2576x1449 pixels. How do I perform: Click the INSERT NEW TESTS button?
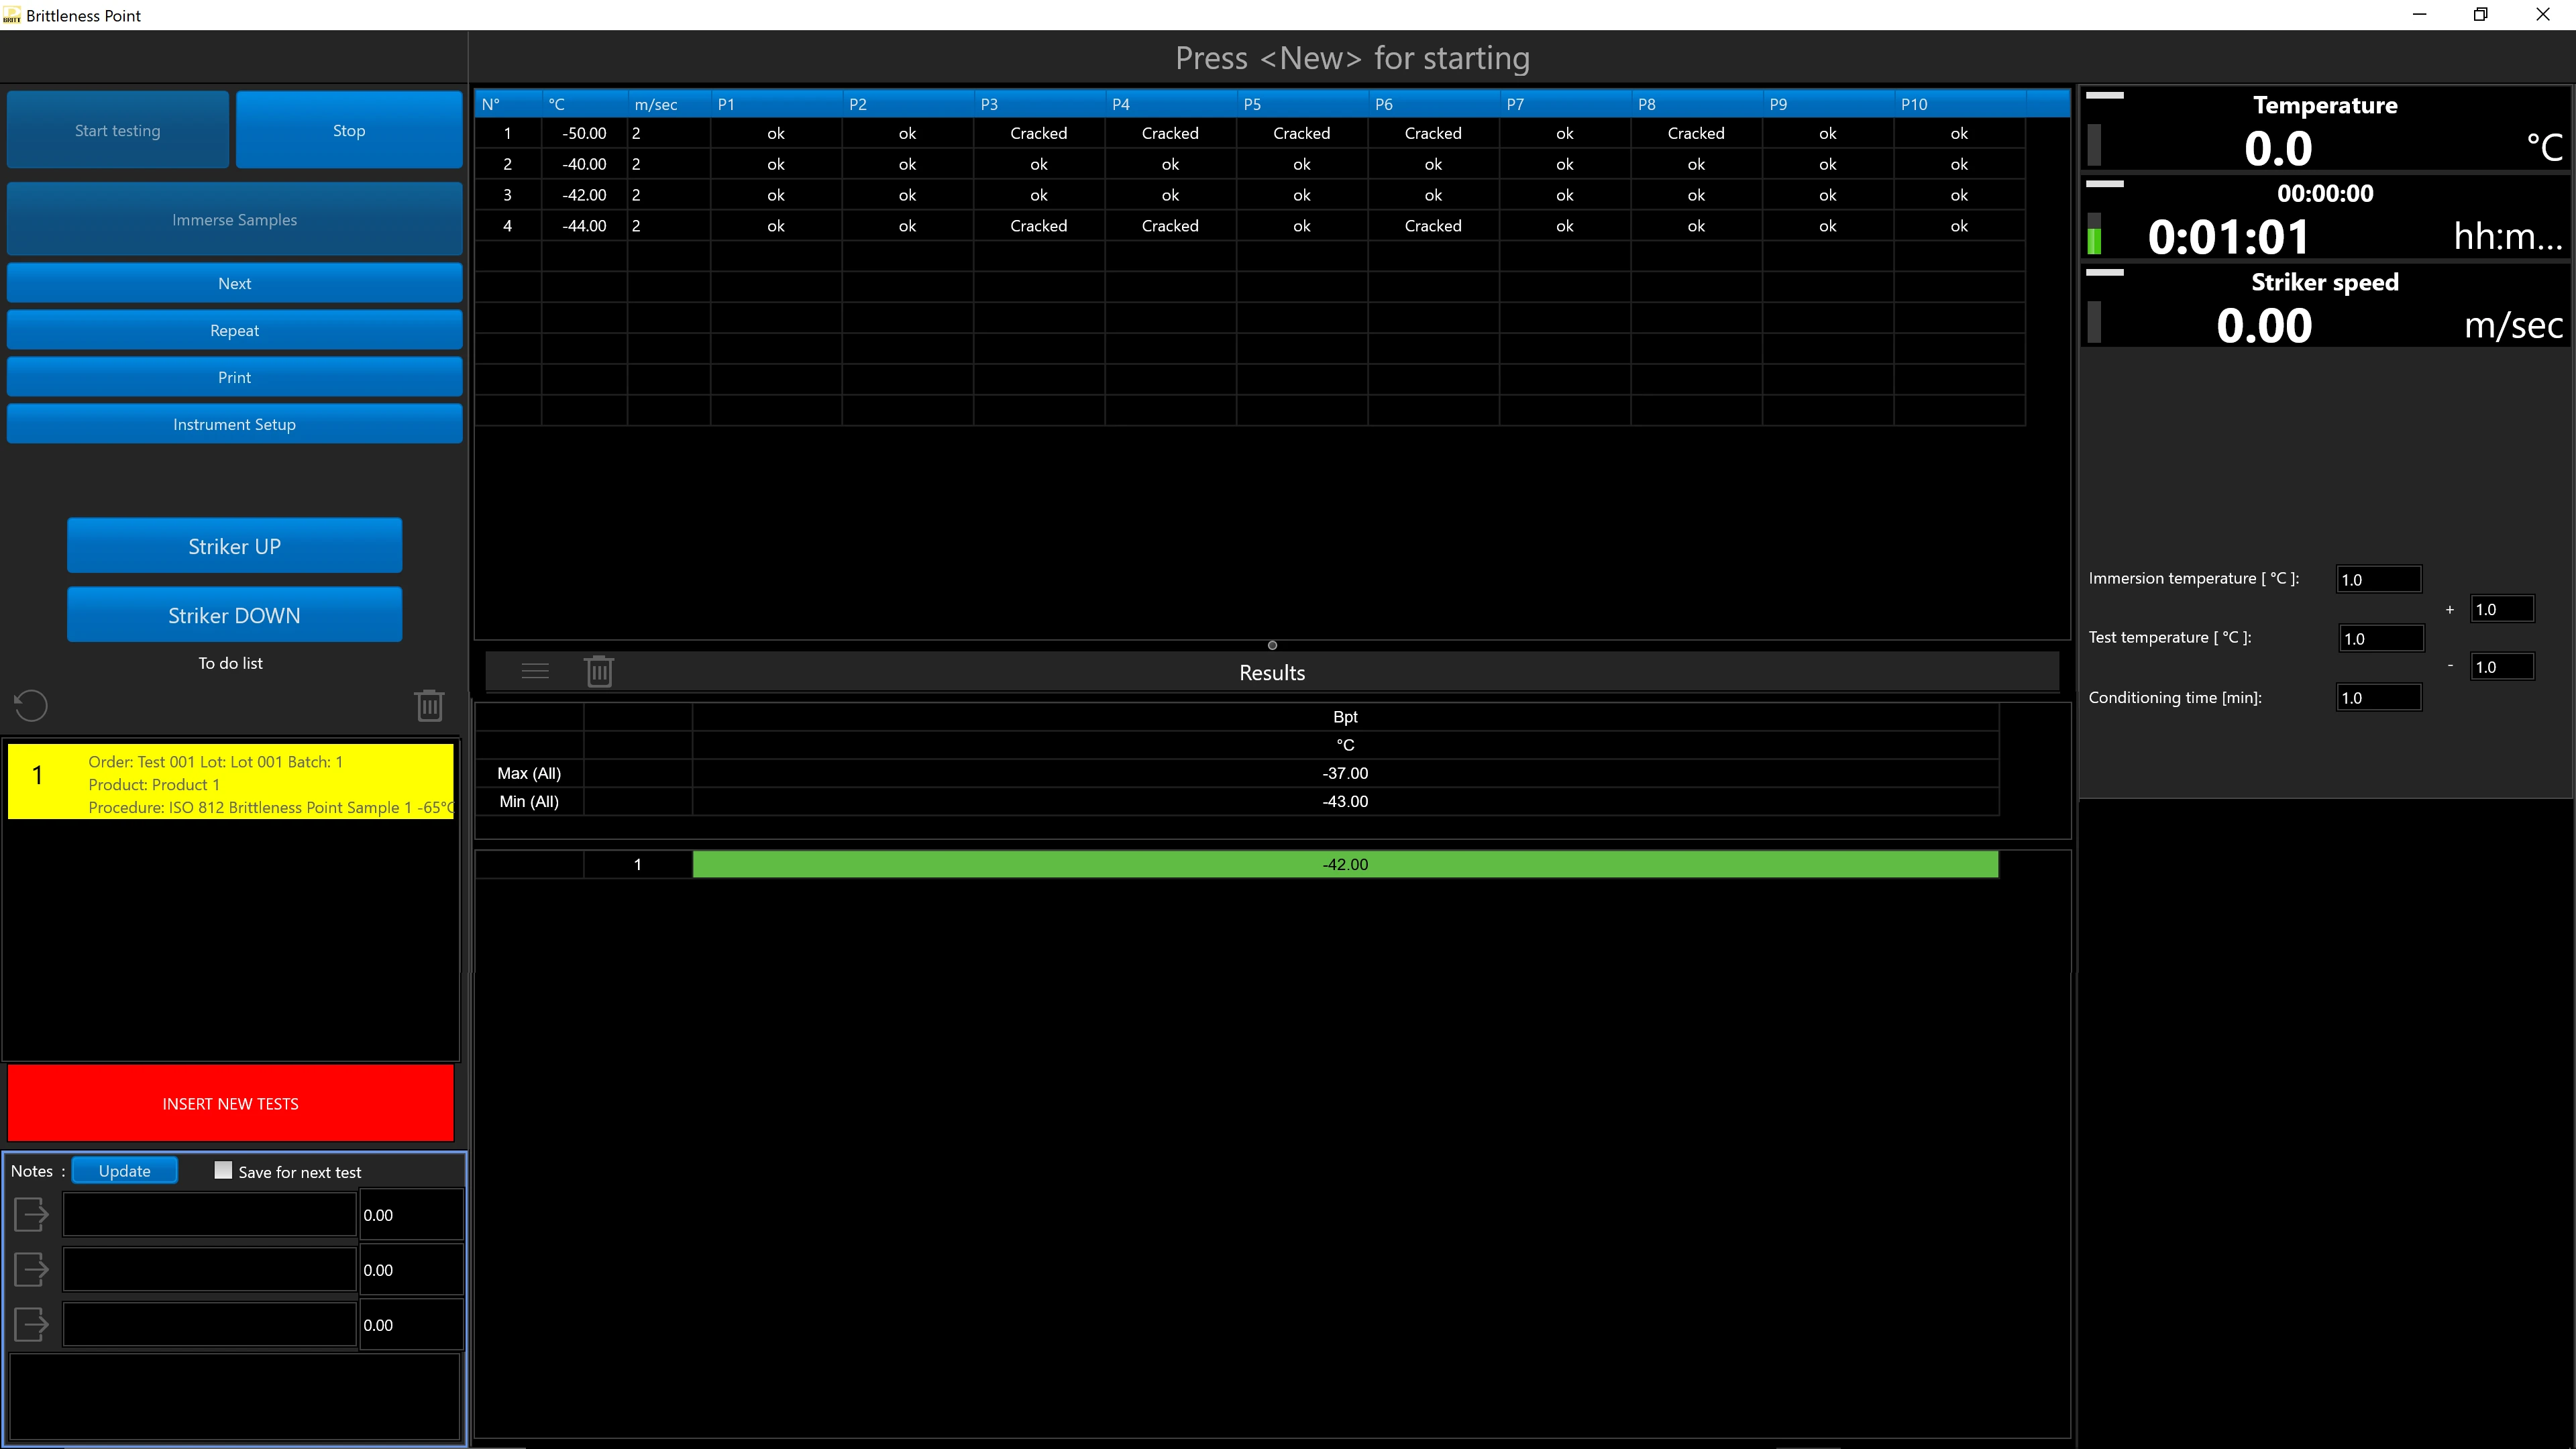pos(230,1103)
